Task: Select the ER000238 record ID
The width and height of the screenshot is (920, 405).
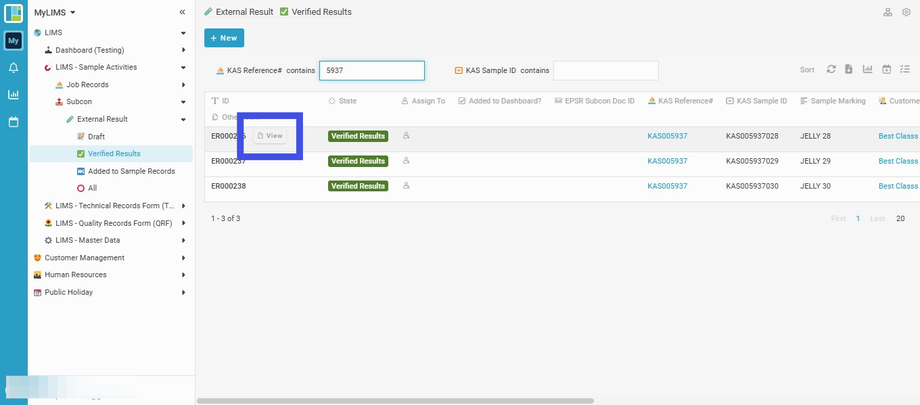Action: 228,185
